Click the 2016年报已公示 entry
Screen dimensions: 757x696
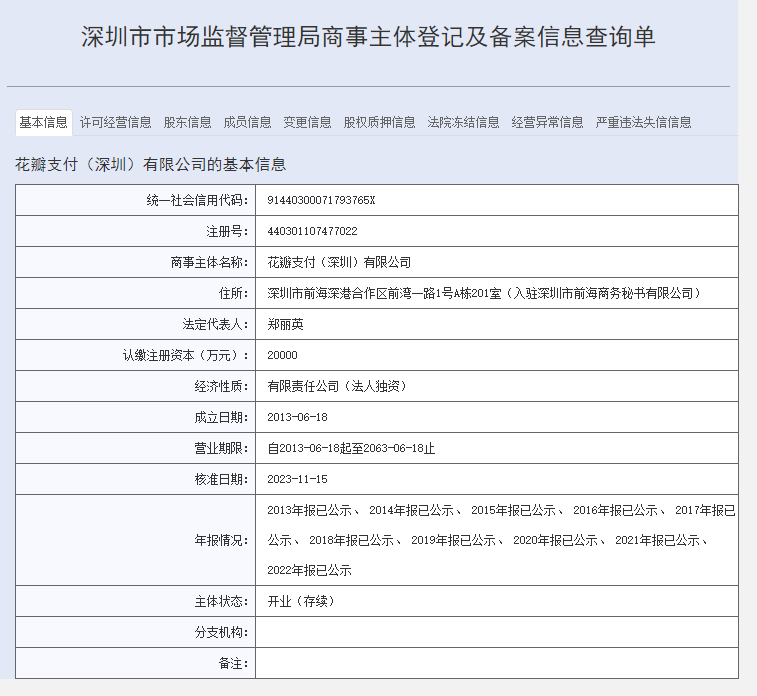615,510
